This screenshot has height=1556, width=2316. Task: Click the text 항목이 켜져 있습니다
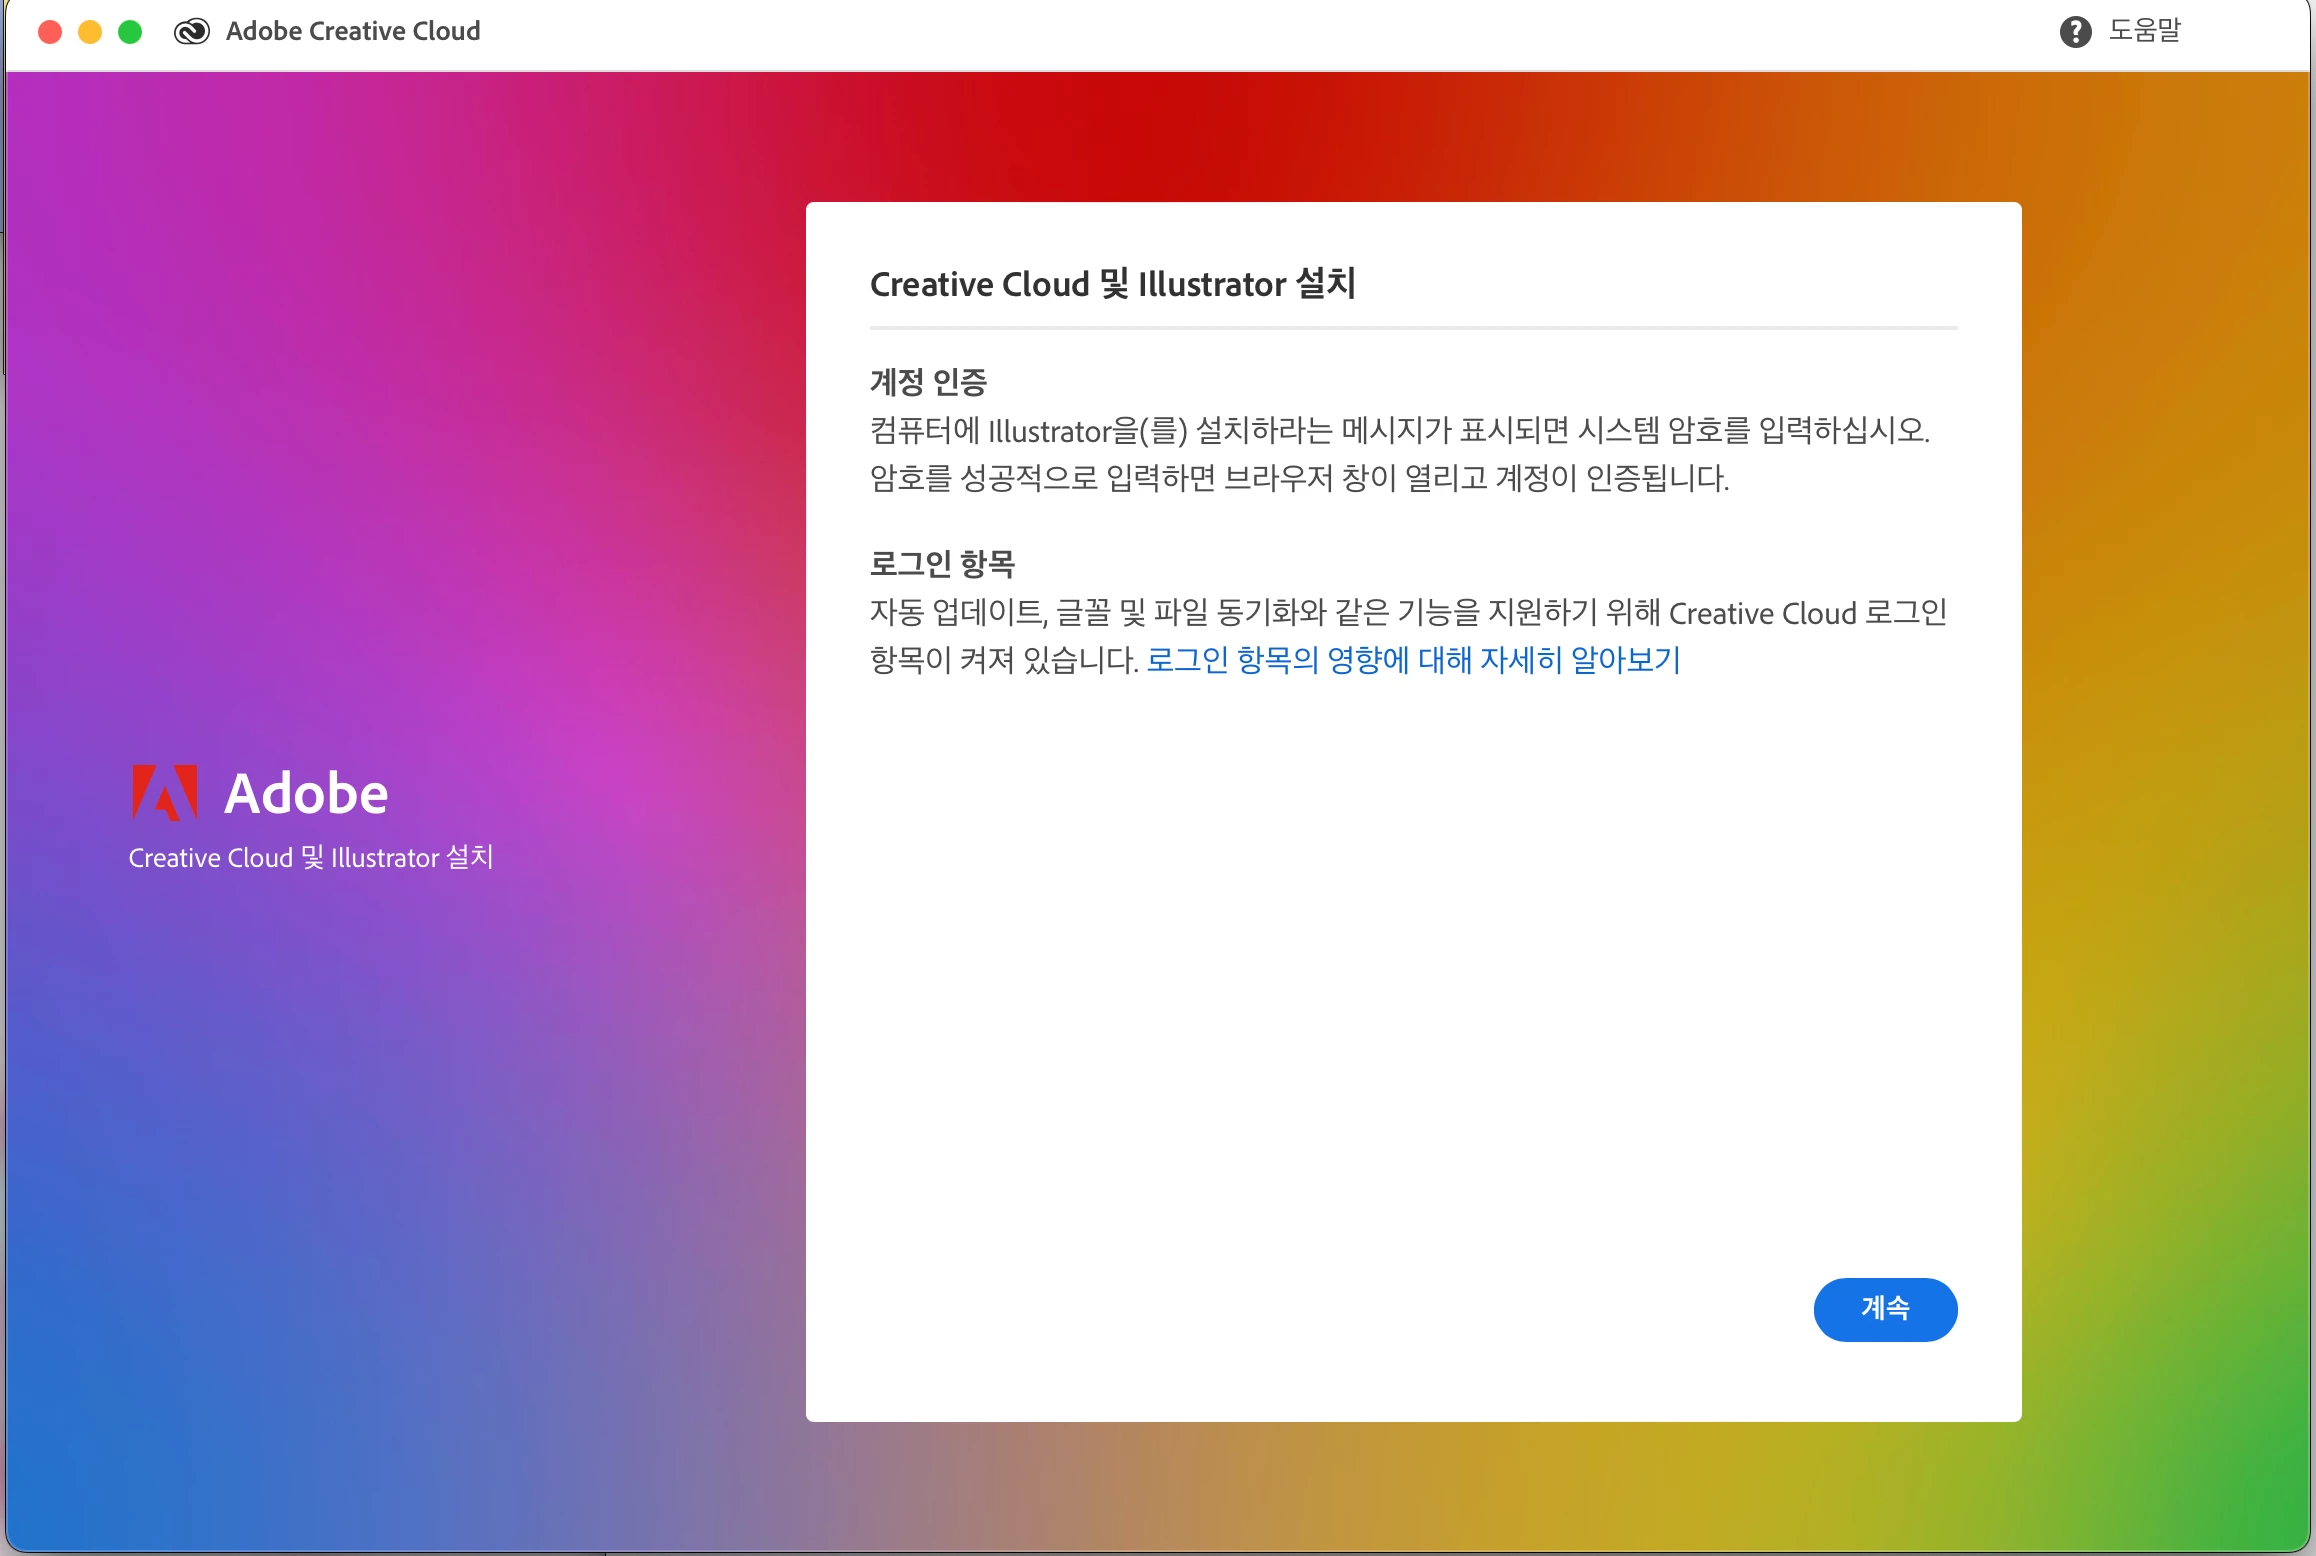coord(1004,661)
